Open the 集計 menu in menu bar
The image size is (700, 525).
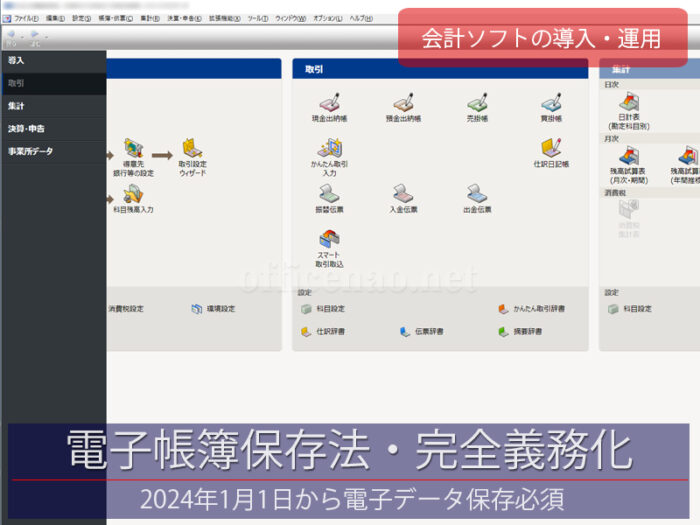tap(150, 18)
